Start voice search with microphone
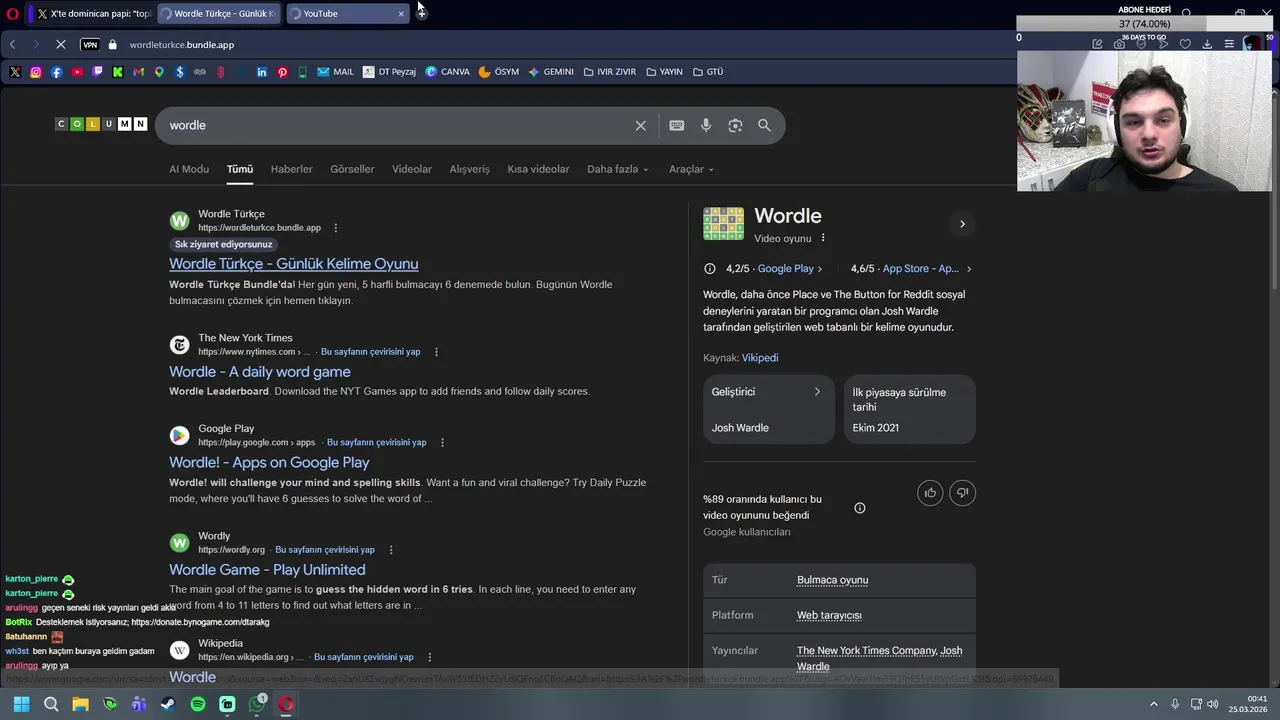This screenshot has width=1280, height=720. pos(706,125)
